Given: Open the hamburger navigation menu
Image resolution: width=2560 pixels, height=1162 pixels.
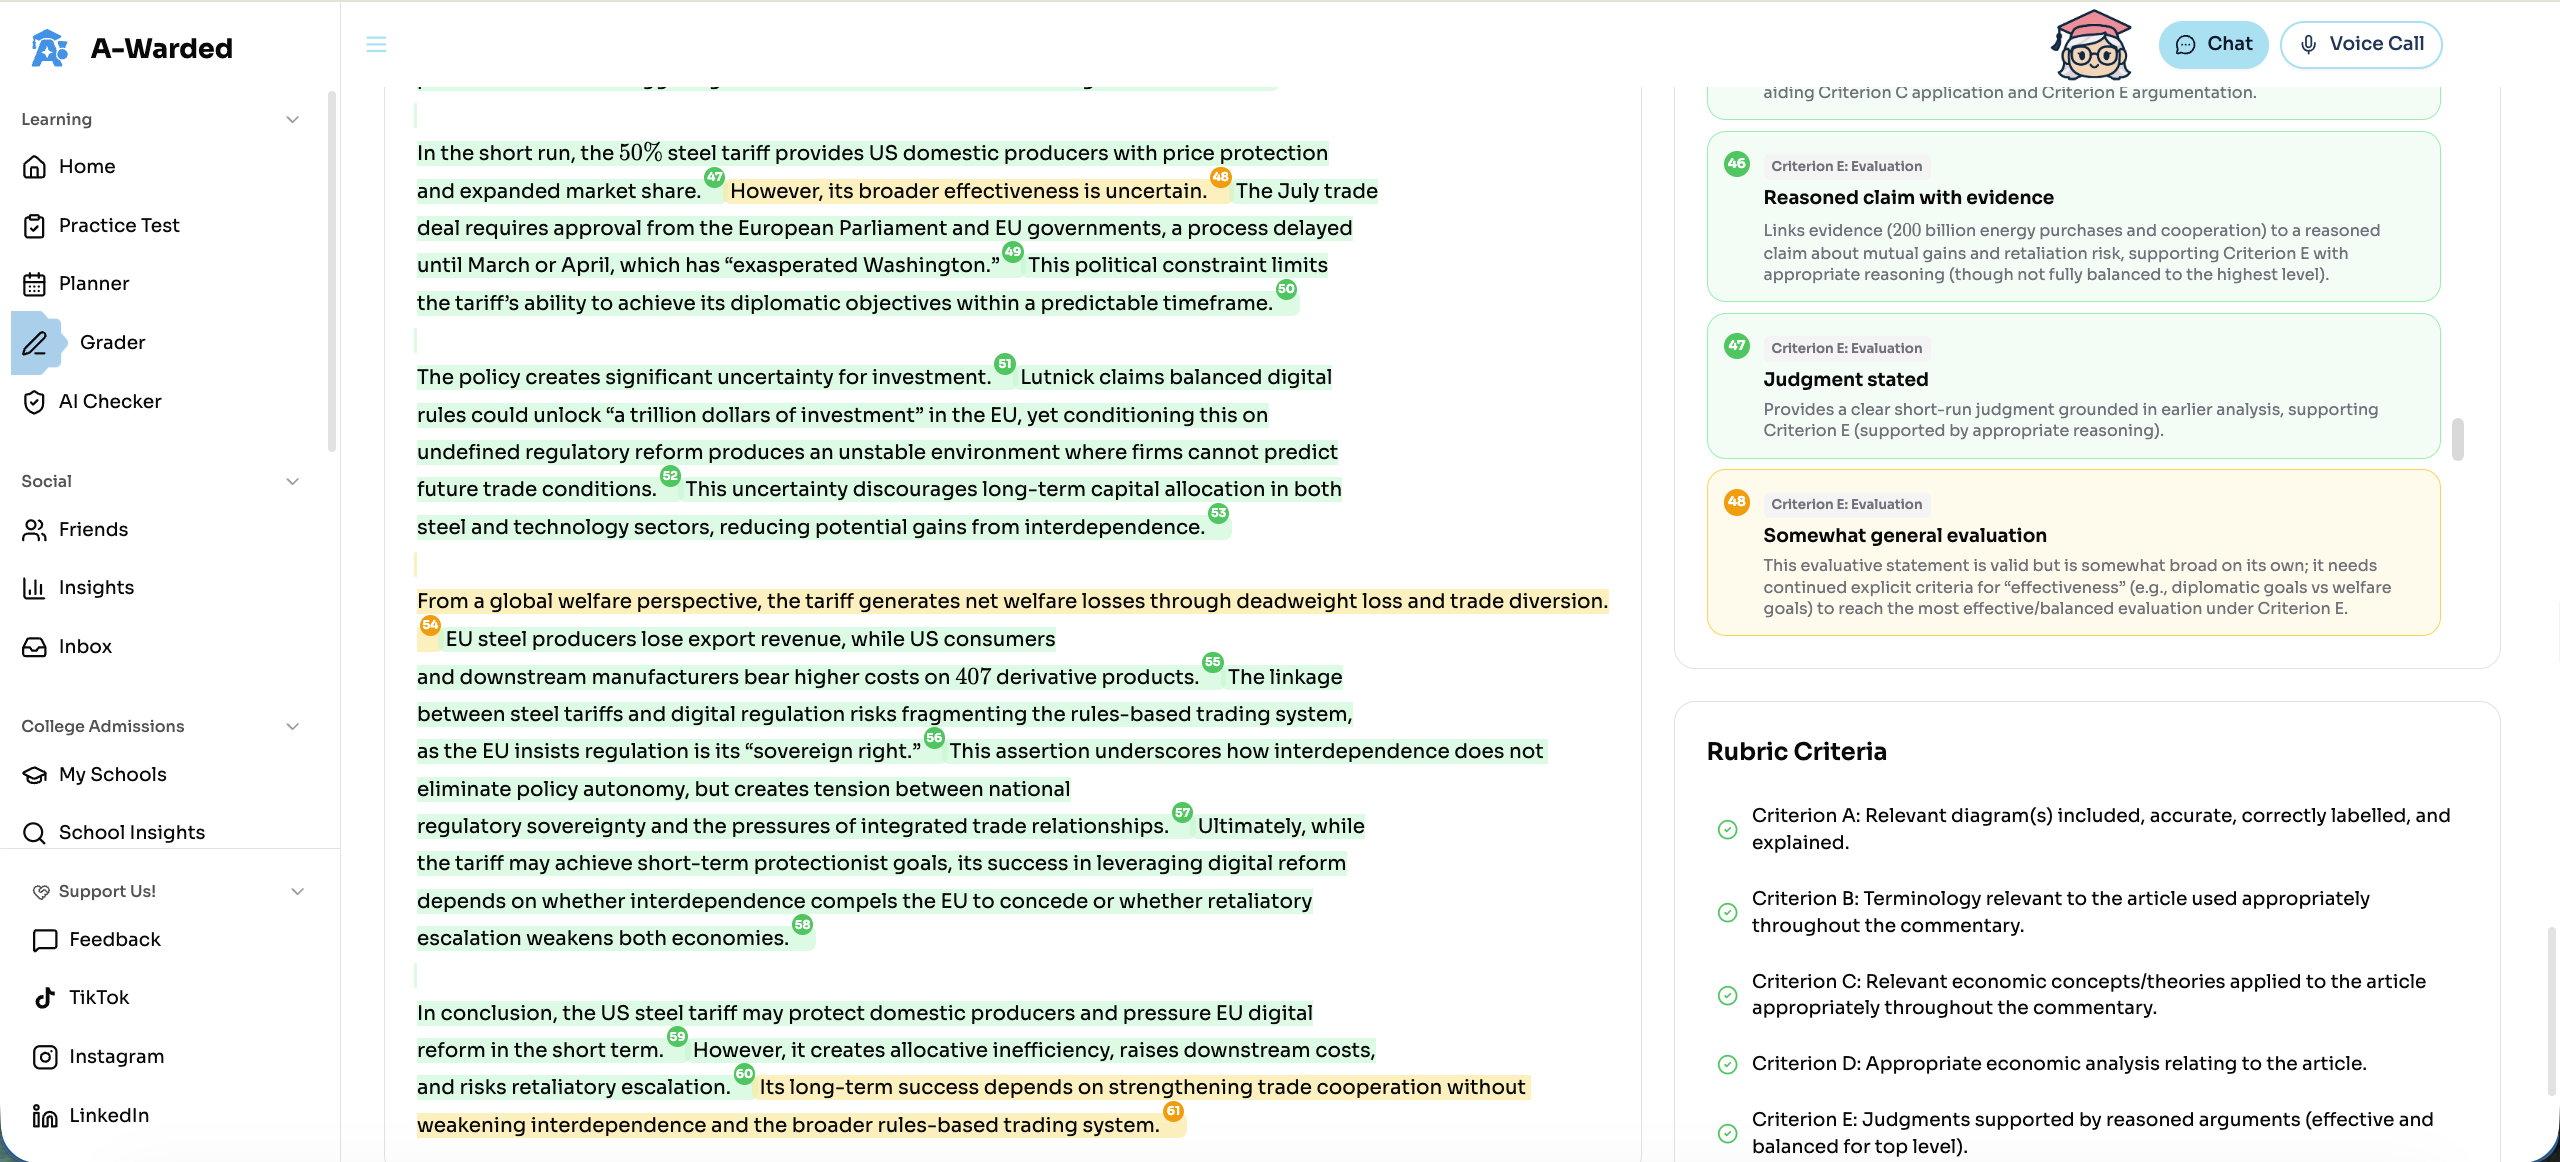Looking at the screenshot, I should (x=376, y=44).
